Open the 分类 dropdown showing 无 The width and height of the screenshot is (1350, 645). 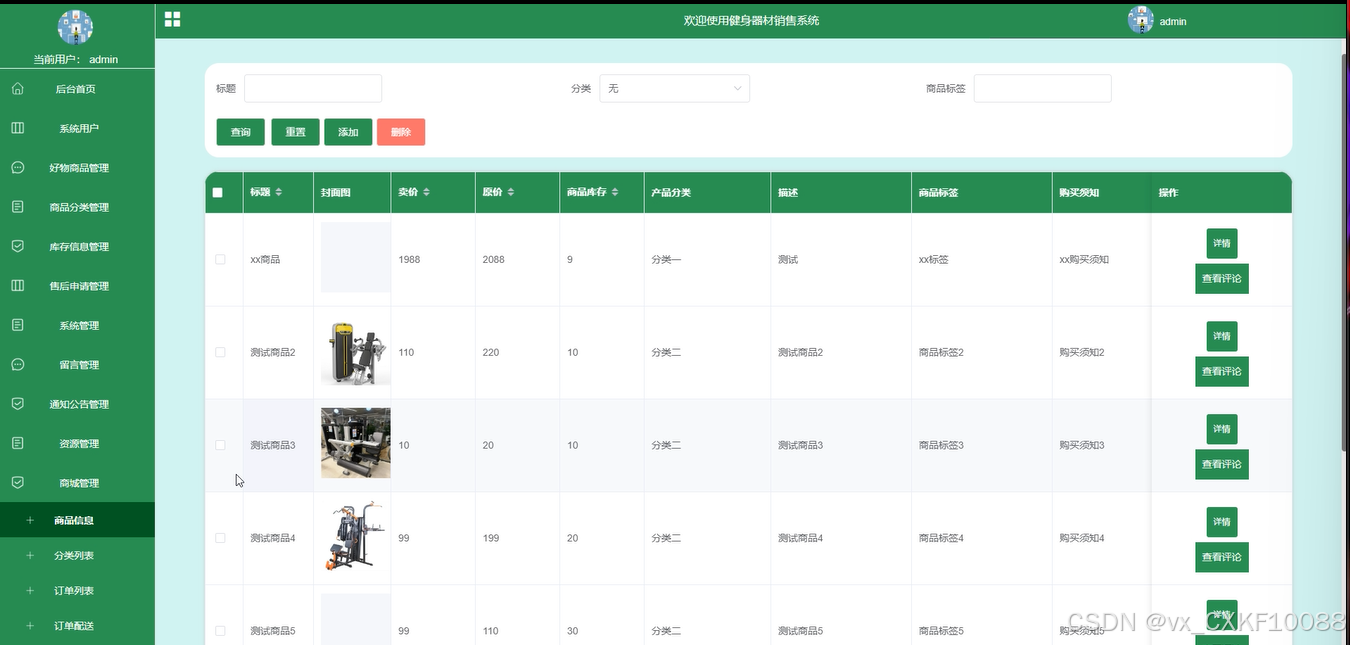pyautogui.click(x=674, y=88)
